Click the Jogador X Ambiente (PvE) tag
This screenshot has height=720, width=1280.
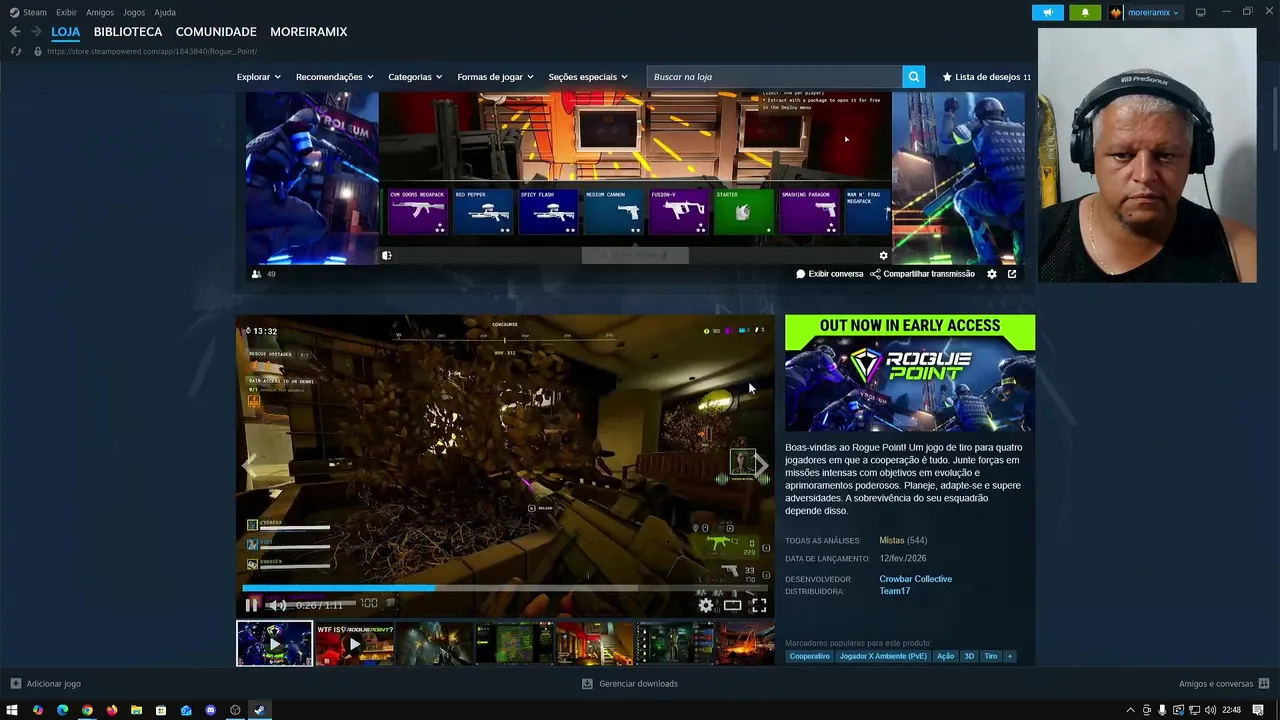883,656
